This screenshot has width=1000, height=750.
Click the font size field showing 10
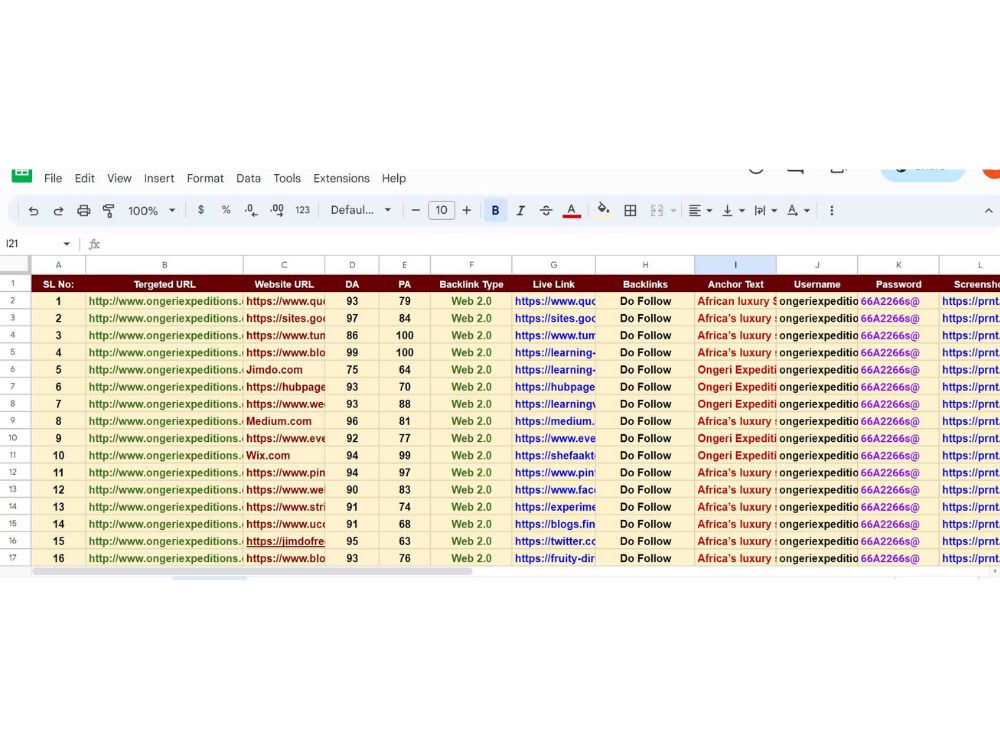pyautogui.click(x=441, y=210)
